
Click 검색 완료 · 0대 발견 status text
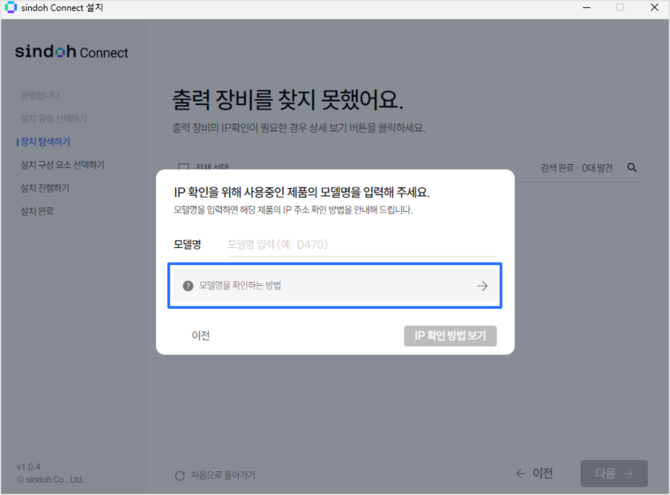click(576, 168)
